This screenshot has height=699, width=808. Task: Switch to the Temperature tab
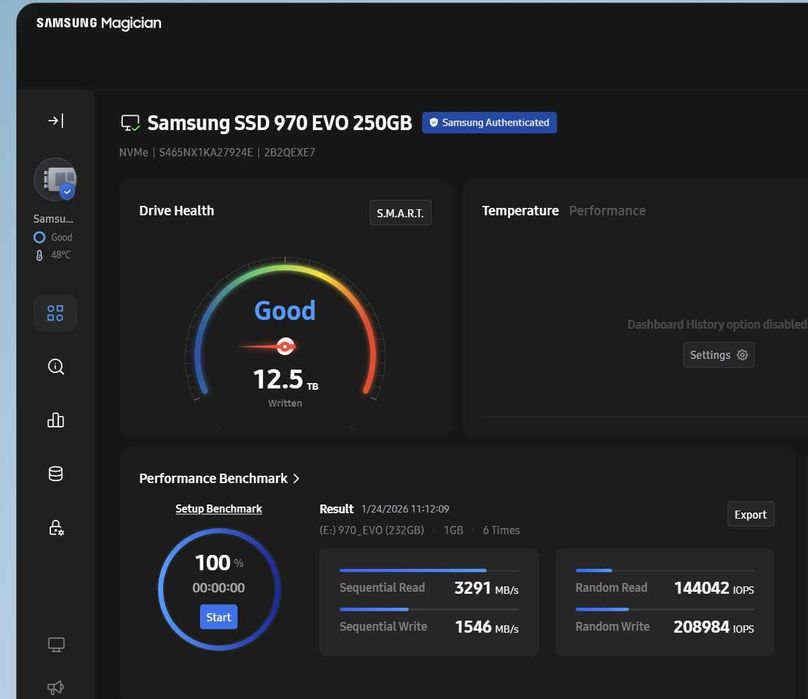click(520, 211)
